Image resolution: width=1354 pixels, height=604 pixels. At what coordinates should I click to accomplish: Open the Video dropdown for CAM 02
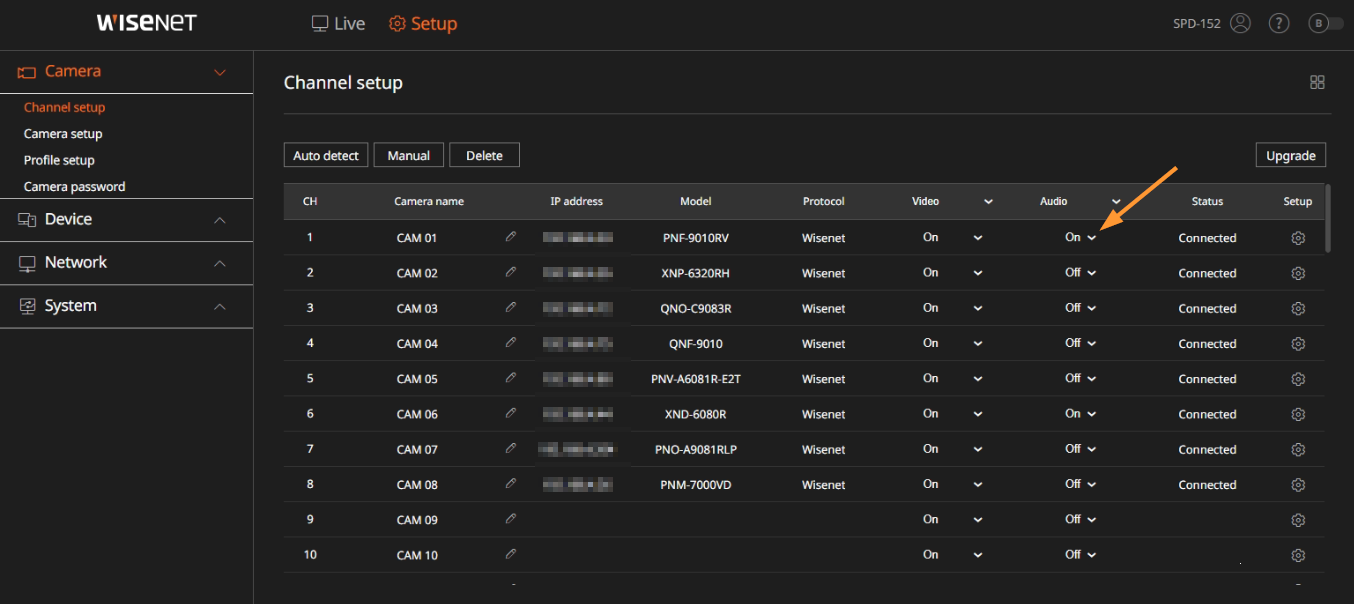coord(978,273)
